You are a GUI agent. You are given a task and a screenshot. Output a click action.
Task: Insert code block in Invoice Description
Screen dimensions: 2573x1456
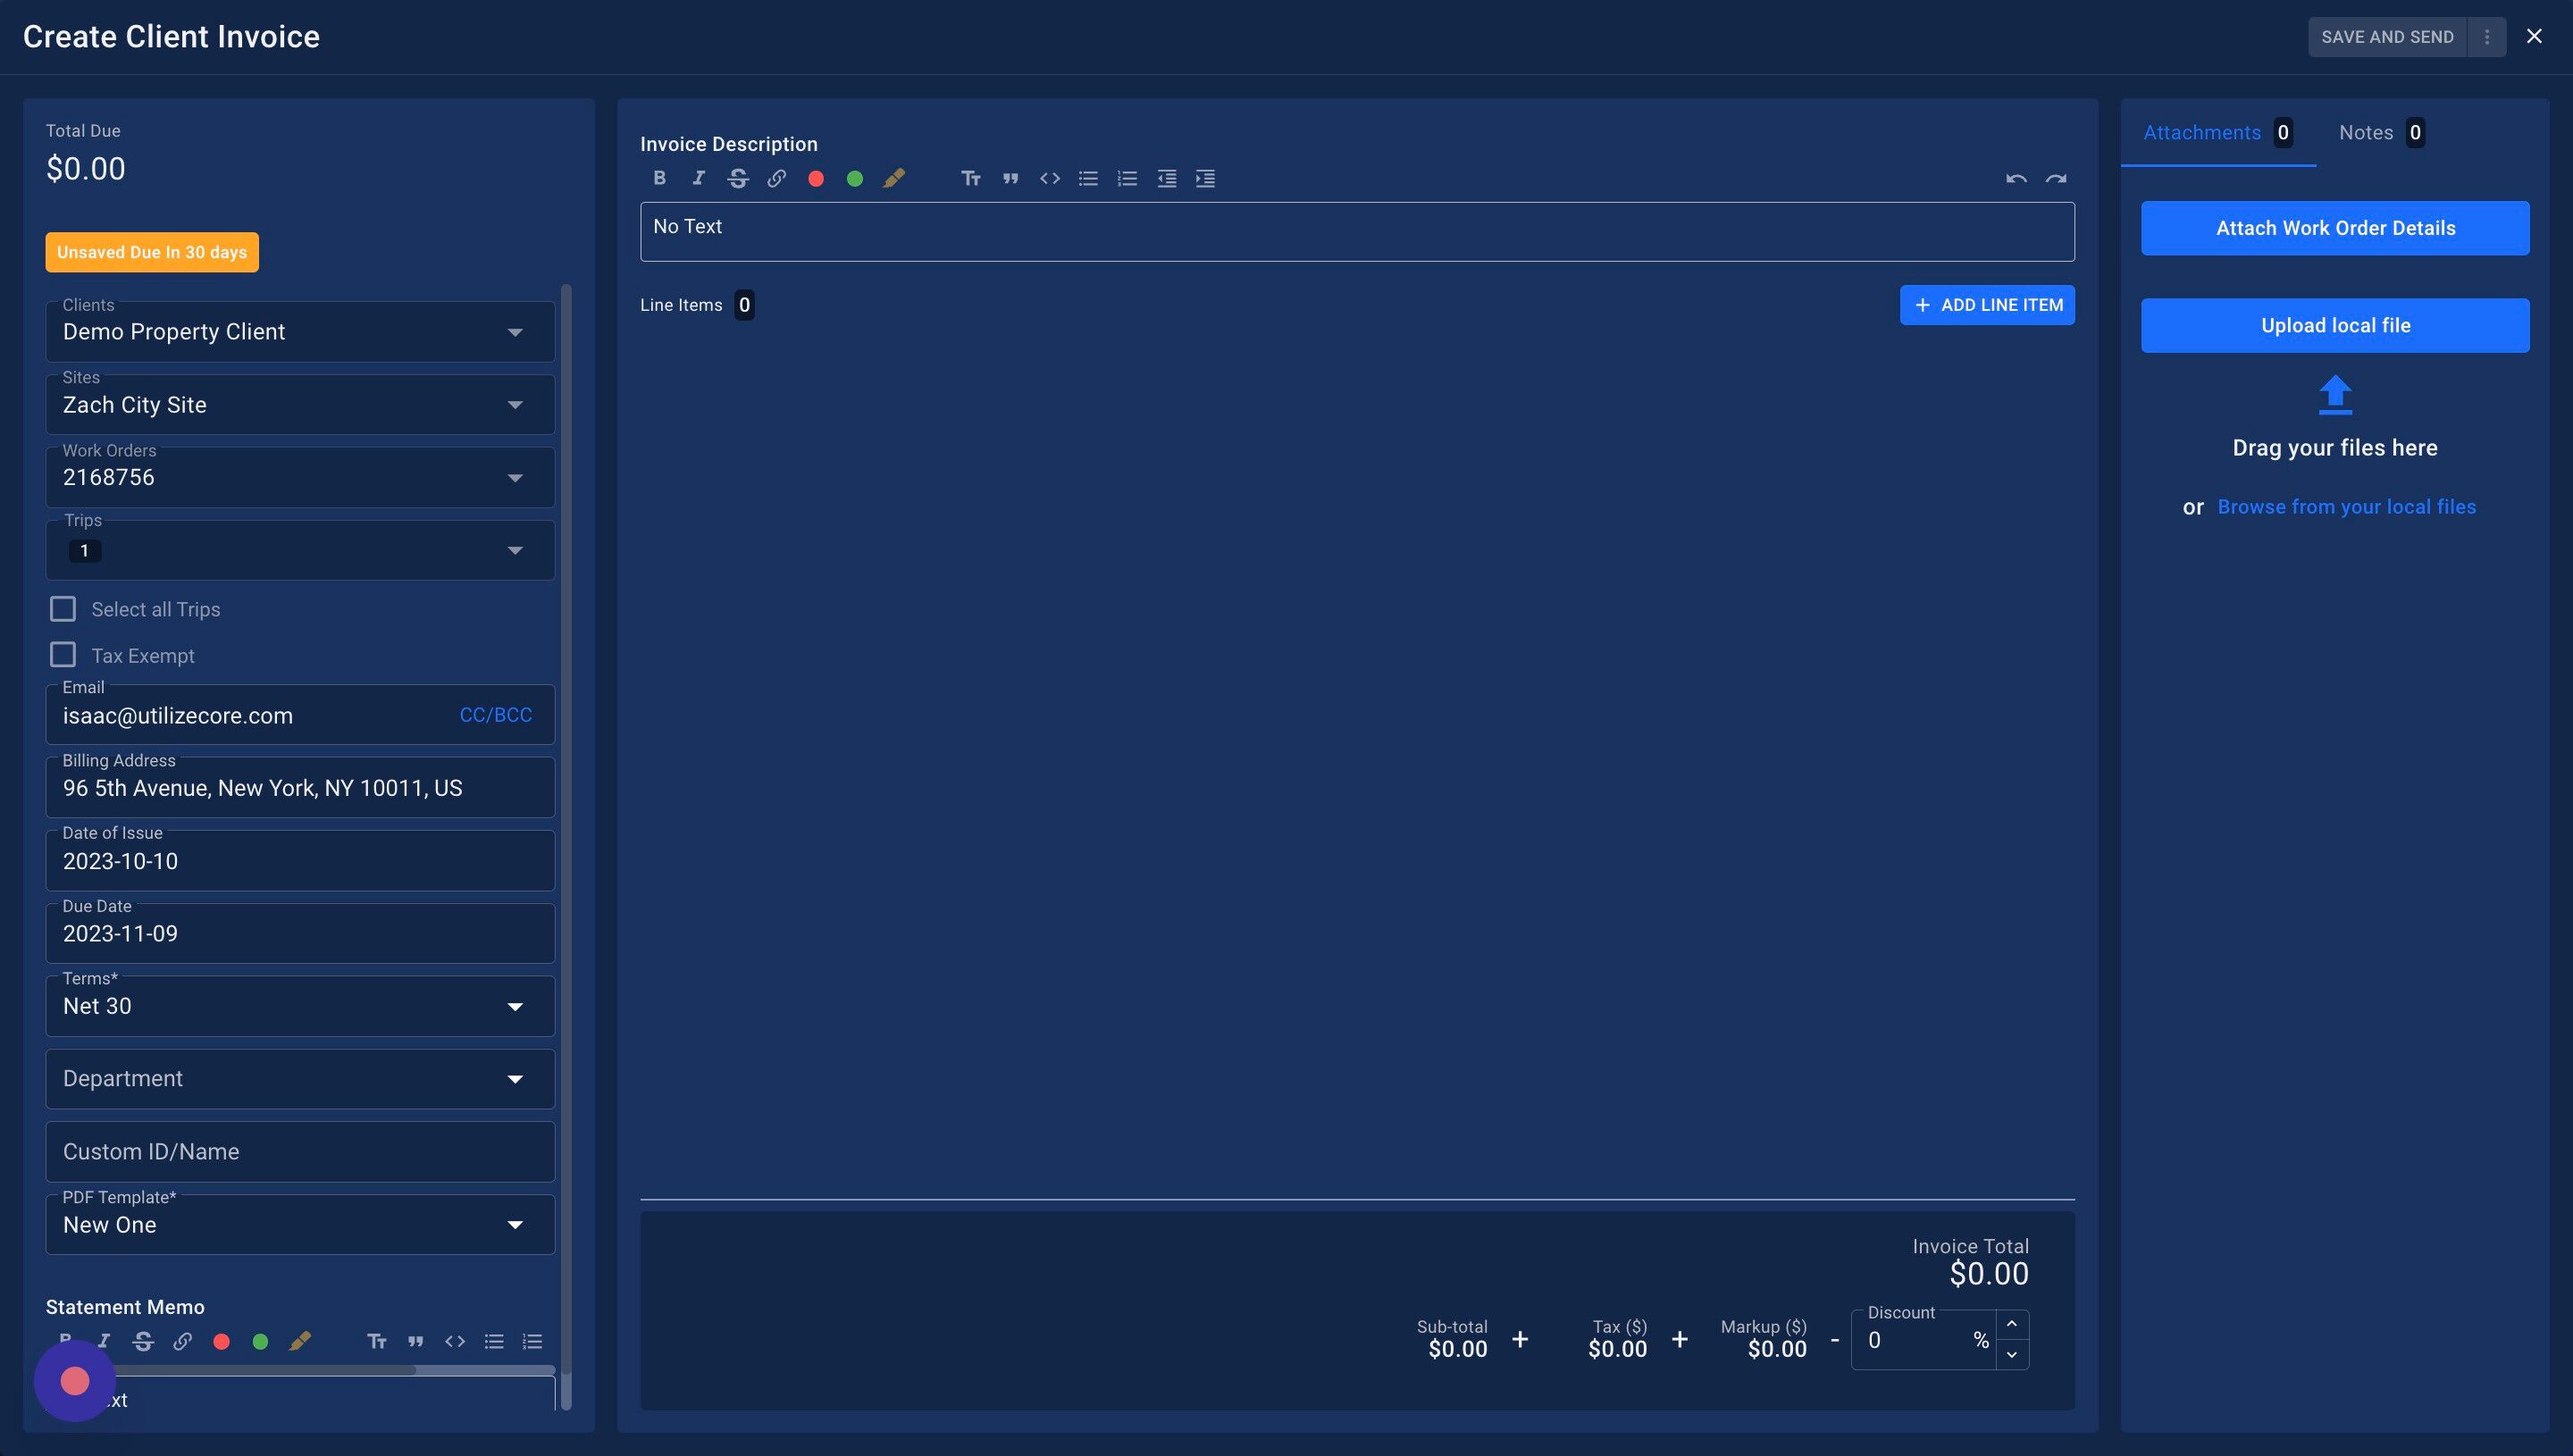click(x=1049, y=178)
